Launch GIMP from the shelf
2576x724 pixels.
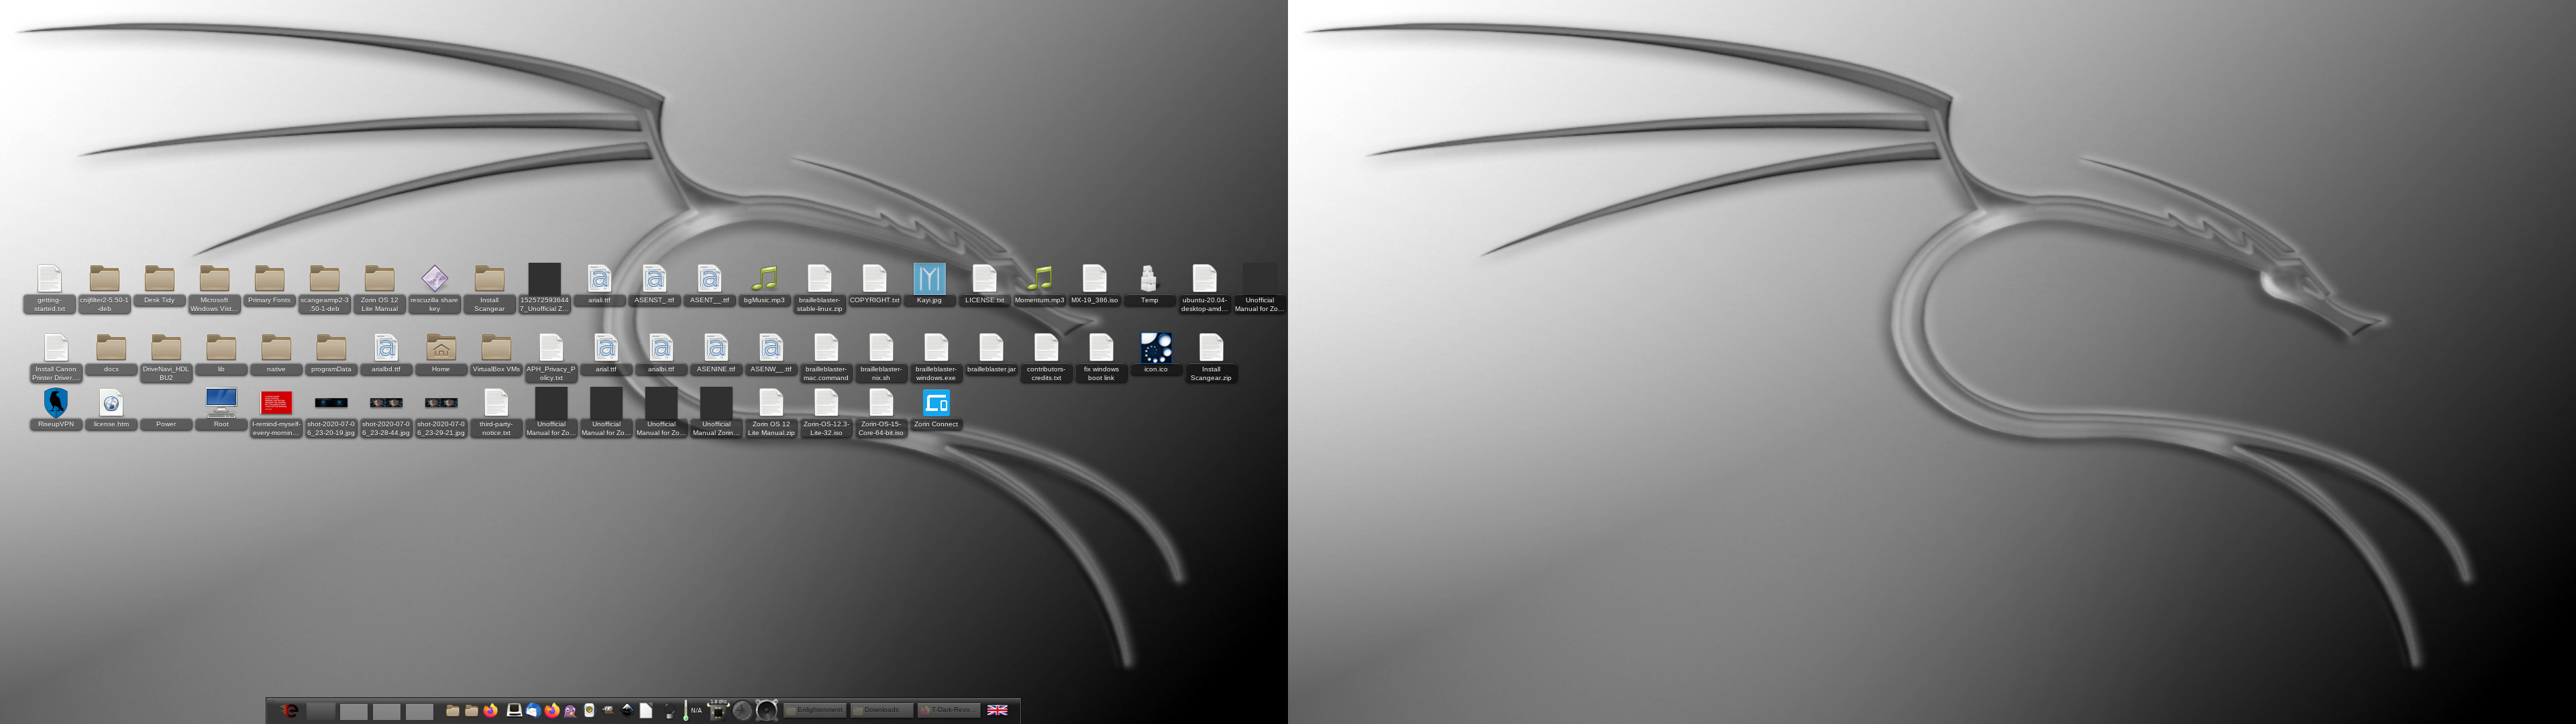pyautogui.click(x=608, y=710)
